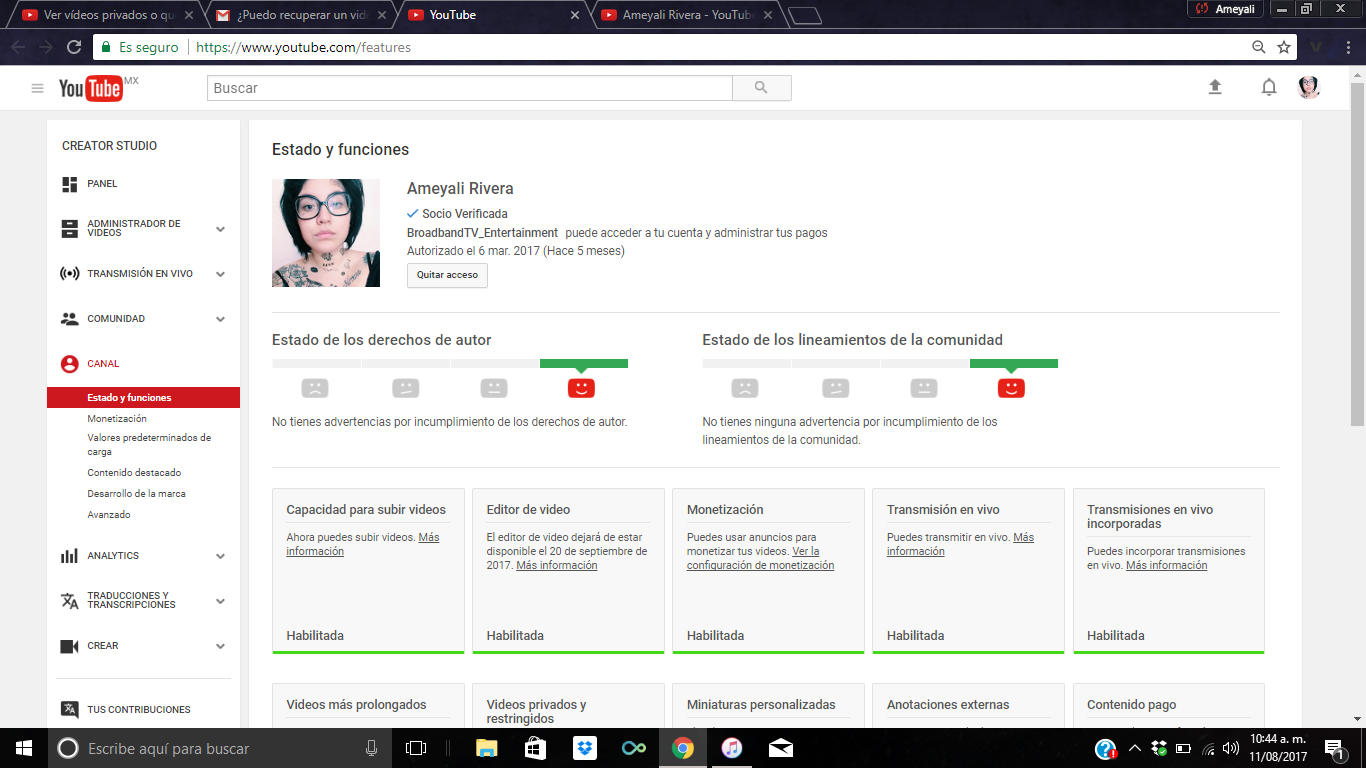Click the YouTube Buscar search field
Image resolution: width=1366 pixels, height=768 pixels.
(x=470, y=88)
